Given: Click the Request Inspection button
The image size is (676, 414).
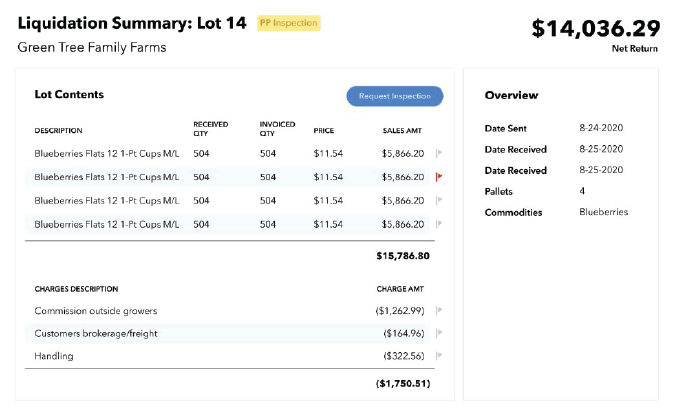Looking at the screenshot, I should coord(394,96).
